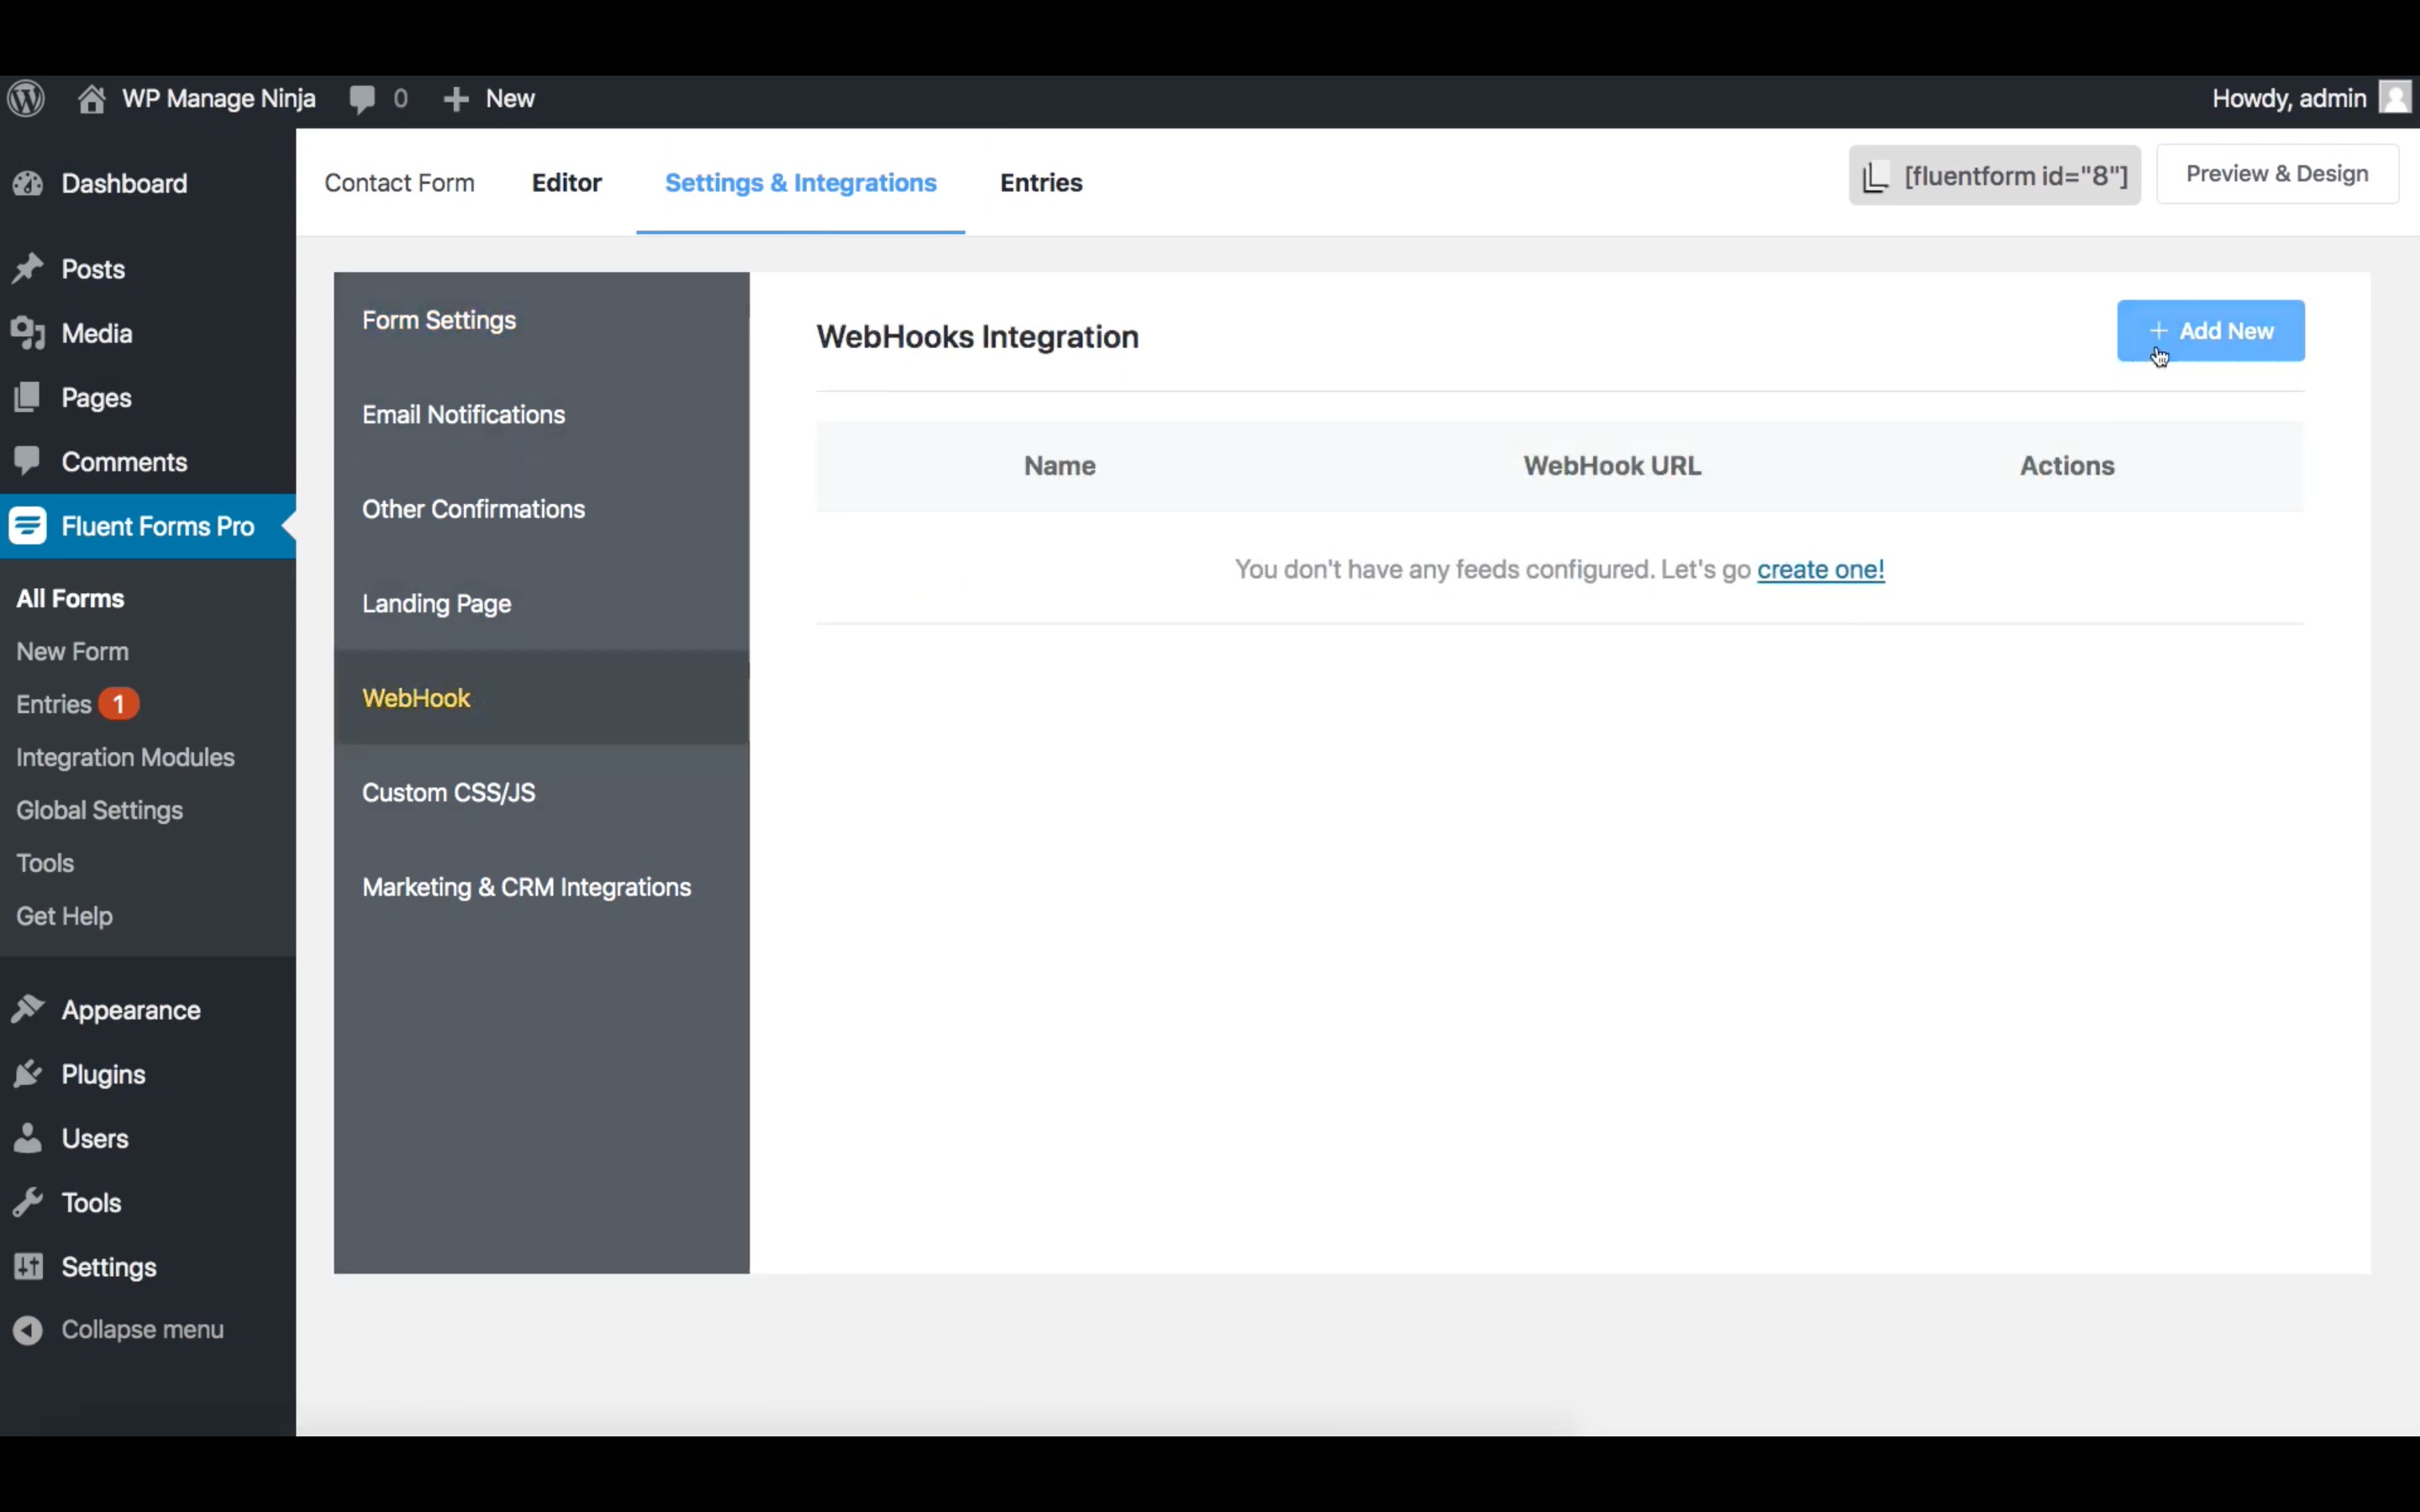This screenshot has width=2420, height=1512.
Task: Open the Email Notifications settings section
Action: pyautogui.click(x=463, y=415)
